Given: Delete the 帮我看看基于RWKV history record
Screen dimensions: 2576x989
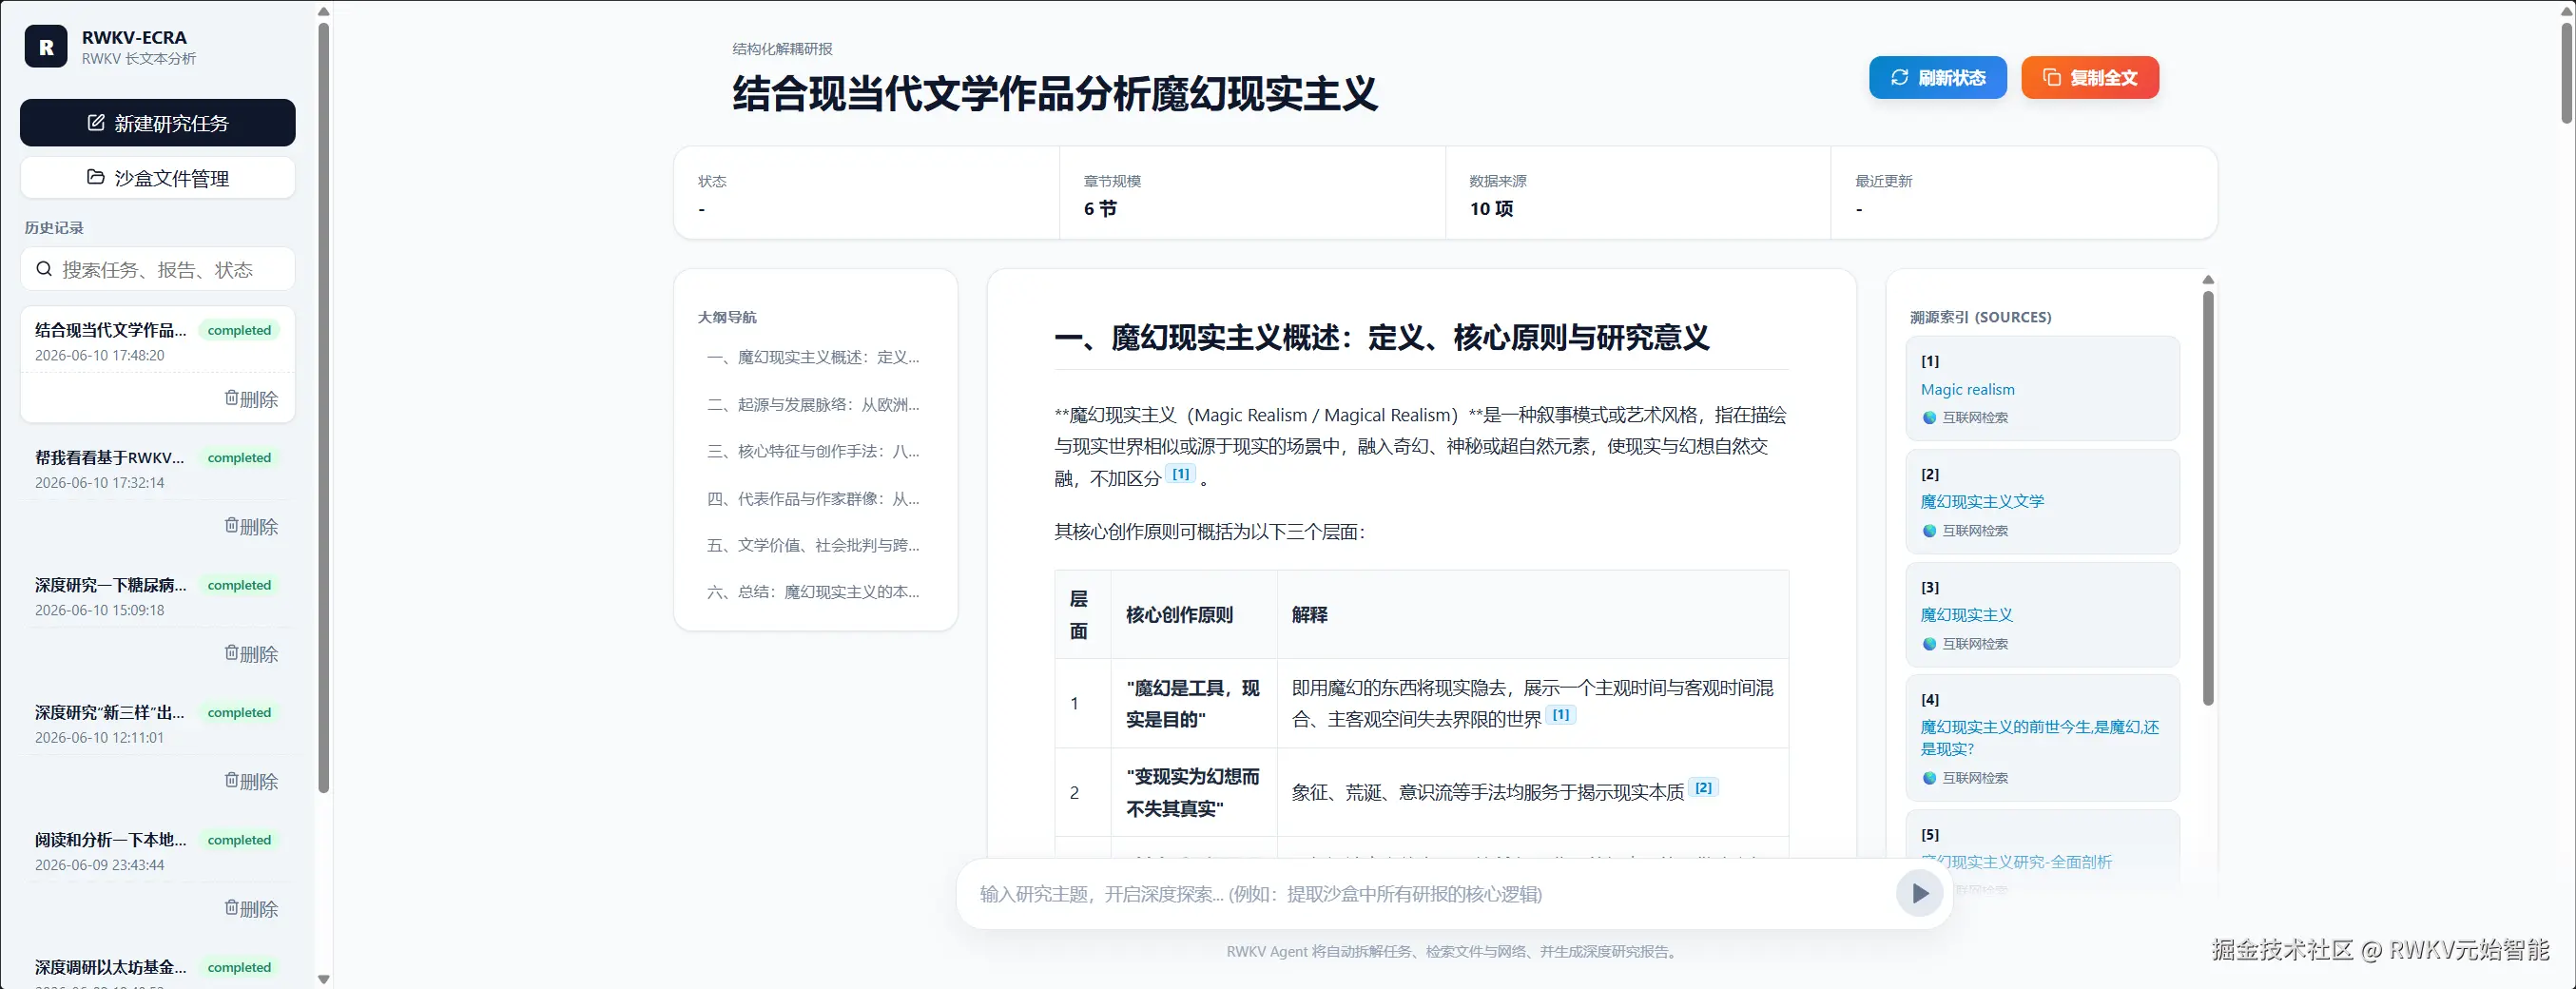Looking at the screenshot, I should (x=251, y=526).
